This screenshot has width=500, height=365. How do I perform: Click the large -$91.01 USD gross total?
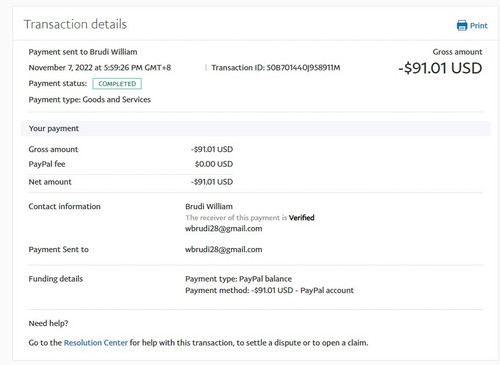tap(440, 68)
